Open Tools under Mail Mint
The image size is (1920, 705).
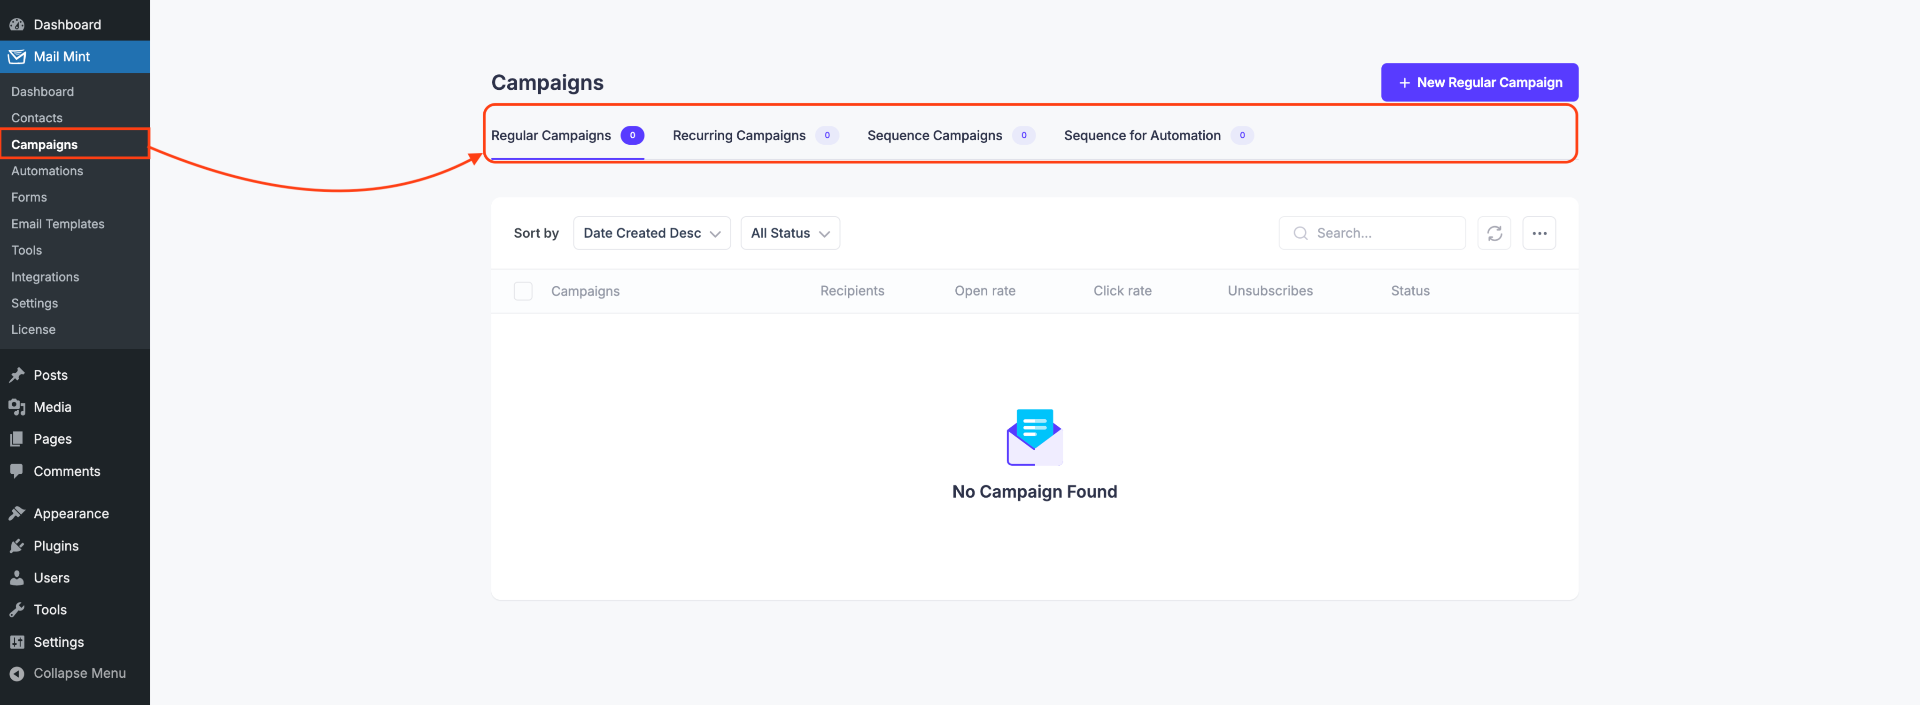[x=27, y=250]
